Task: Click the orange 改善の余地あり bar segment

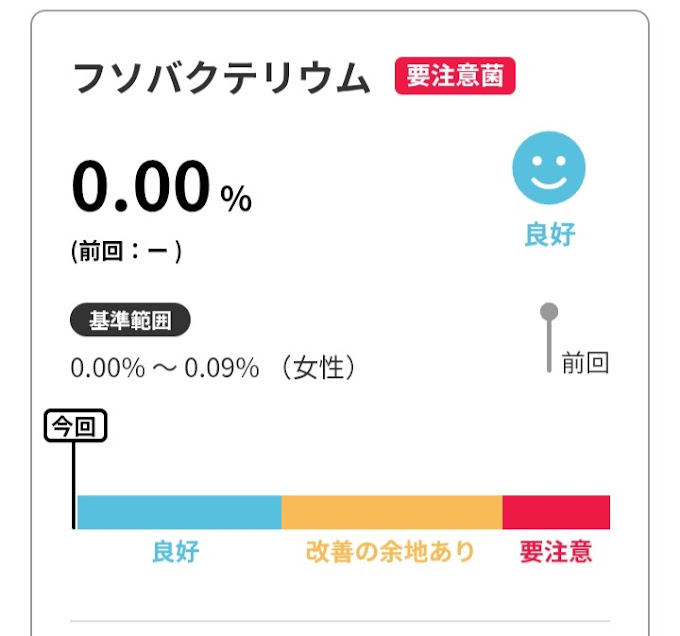Action: point(391,511)
